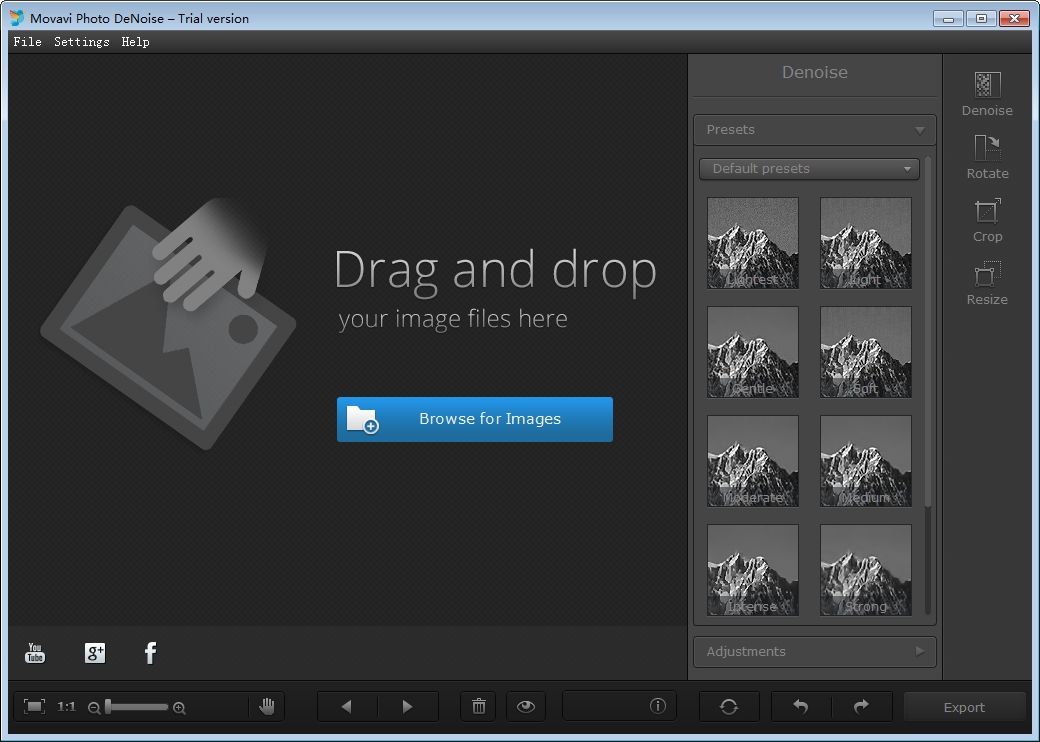Viewport: 1040px width, 742px height.
Task: Select the Denoise tool in sidebar
Action: (x=987, y=95)
